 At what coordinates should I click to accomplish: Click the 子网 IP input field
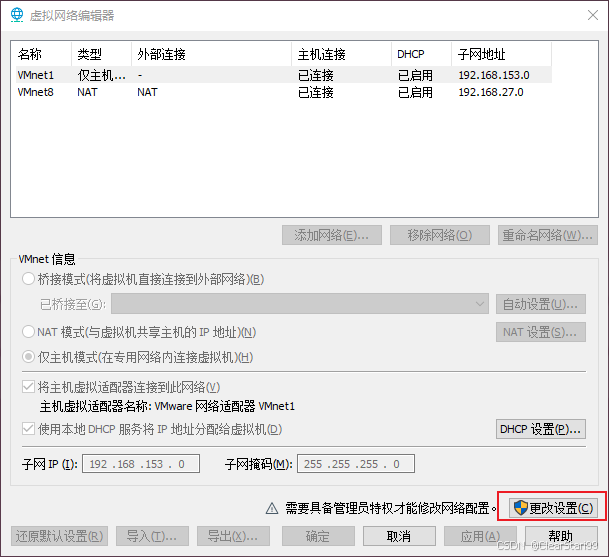[141, 464]
